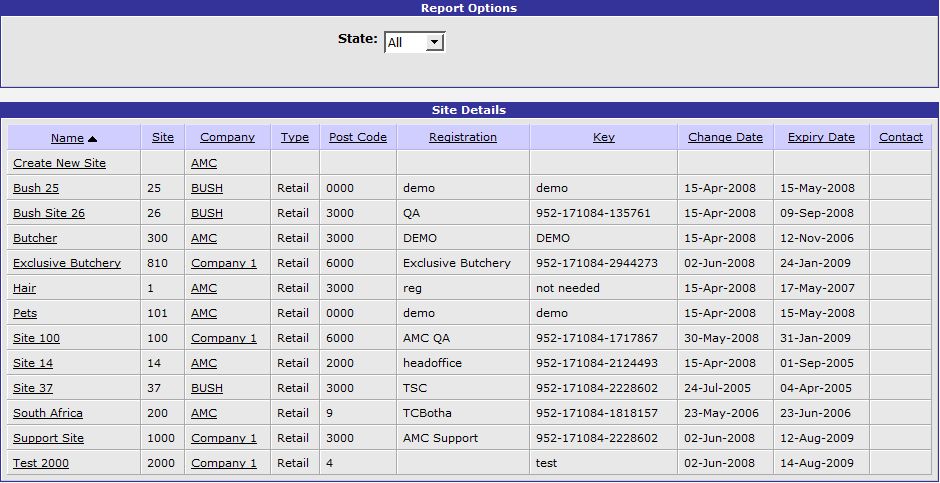Open the Hair site link
The width and height of the screenshot is (940, 483).
coord(25,288)
